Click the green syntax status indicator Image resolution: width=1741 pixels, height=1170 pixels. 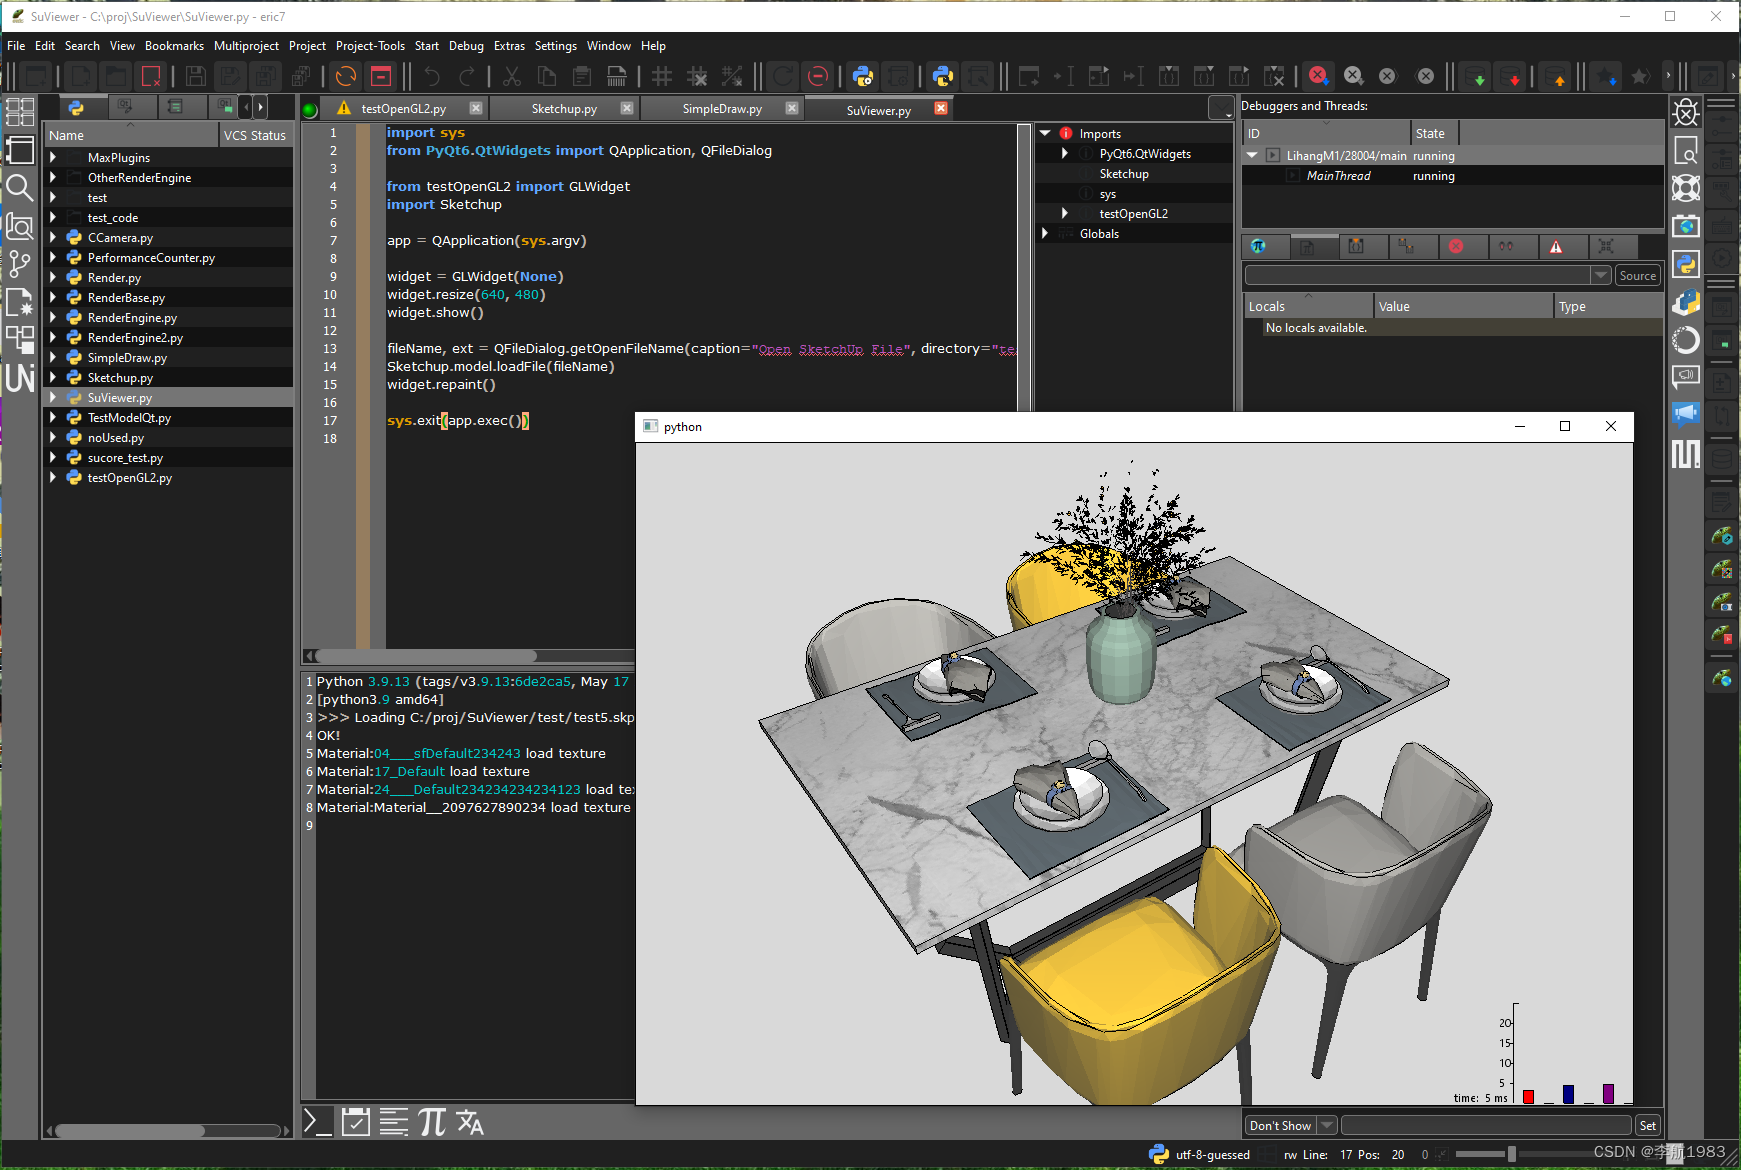[310, 110]
